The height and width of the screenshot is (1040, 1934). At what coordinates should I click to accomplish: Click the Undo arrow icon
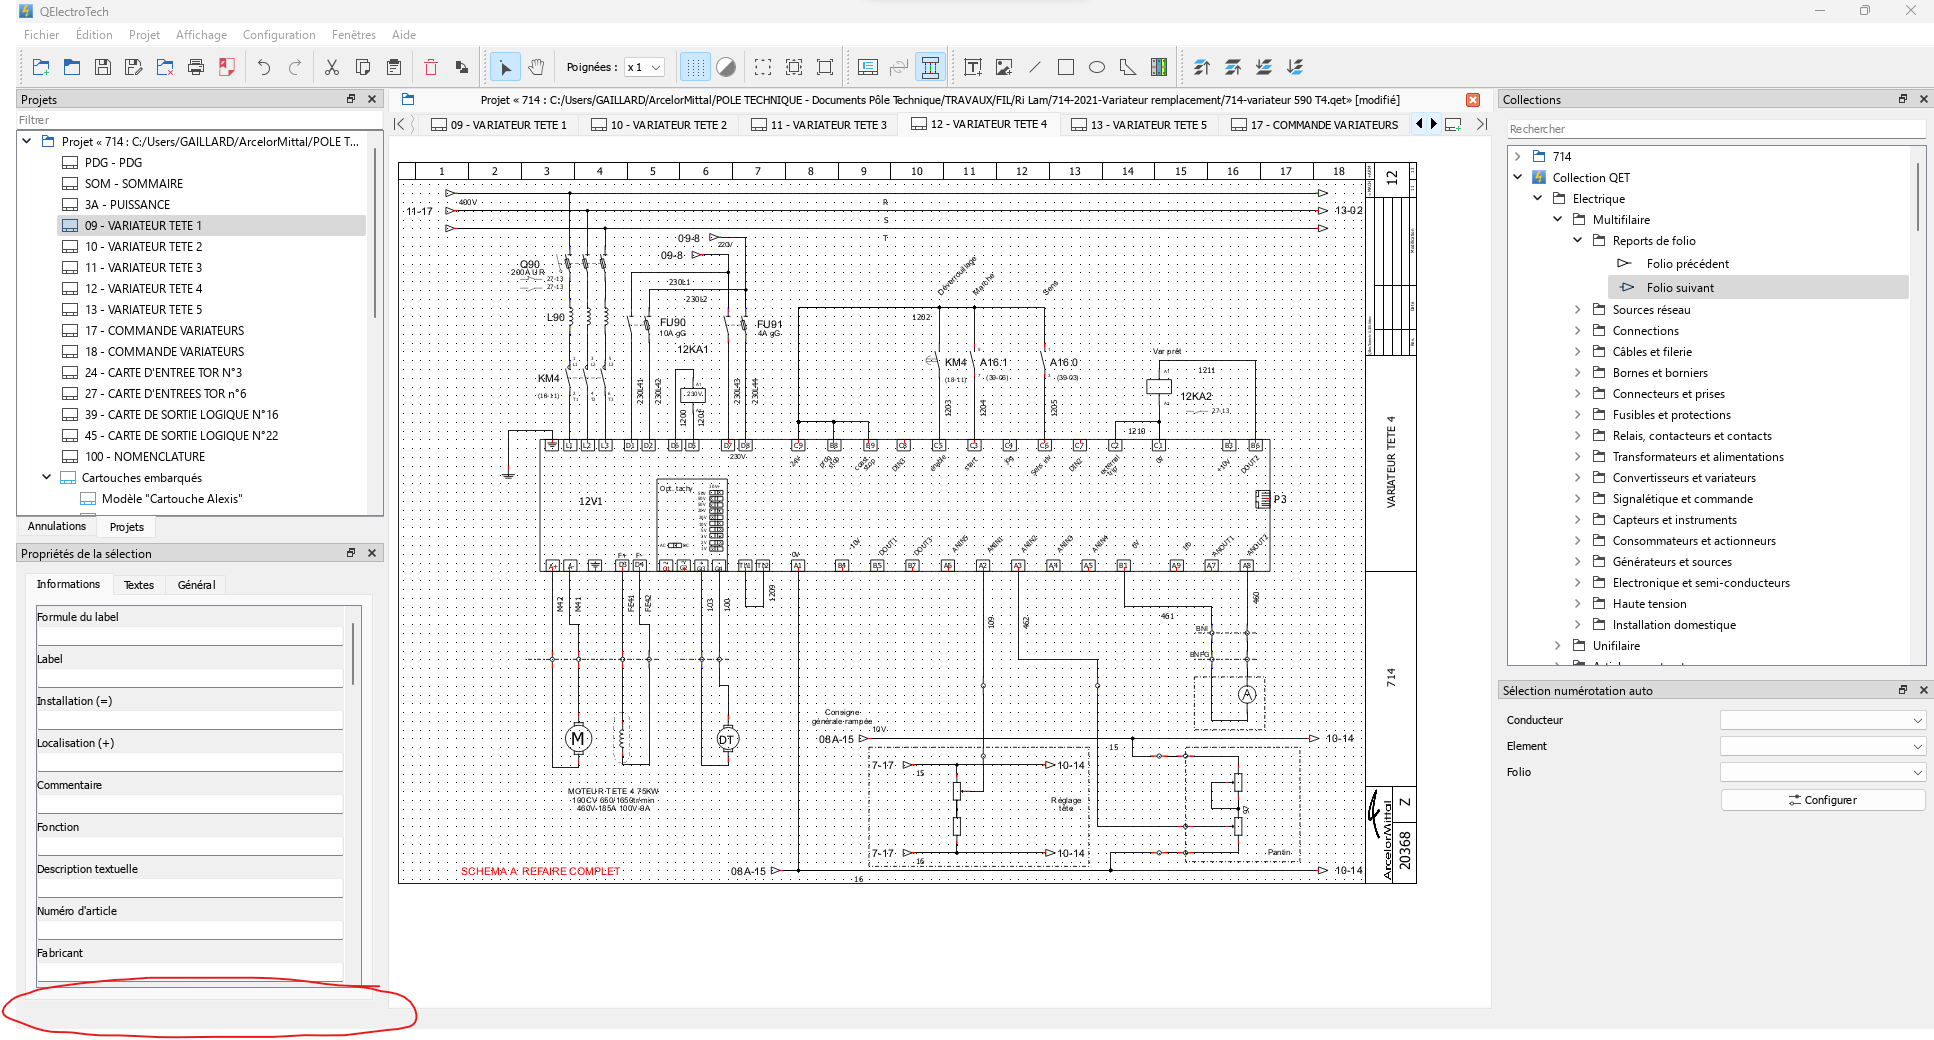coord(264,67)
